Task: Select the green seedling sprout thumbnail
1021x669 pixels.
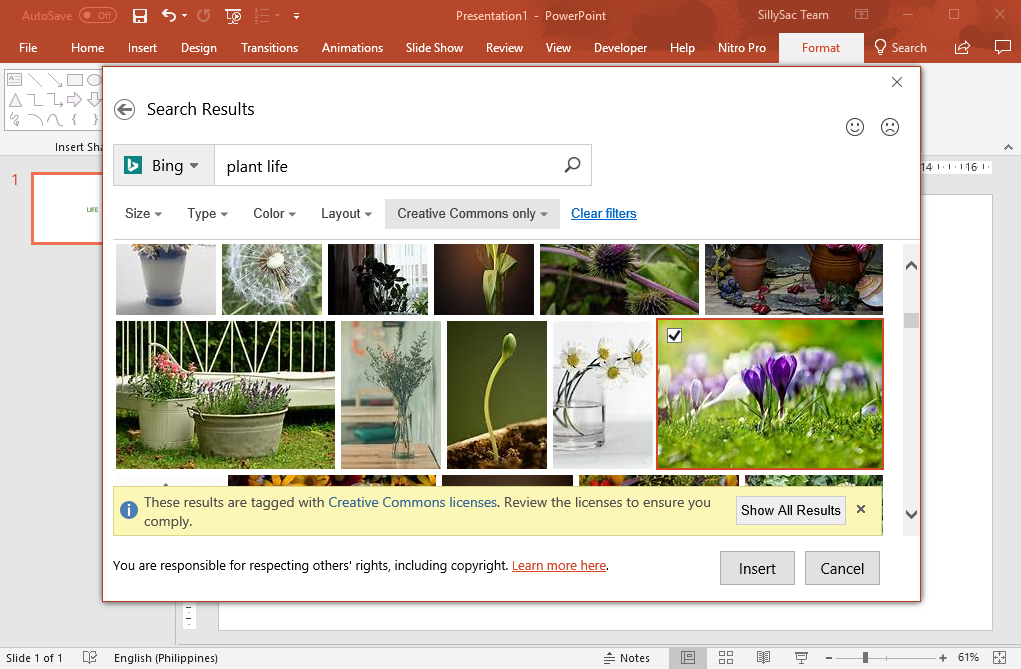Action: [x=497, y=394]
